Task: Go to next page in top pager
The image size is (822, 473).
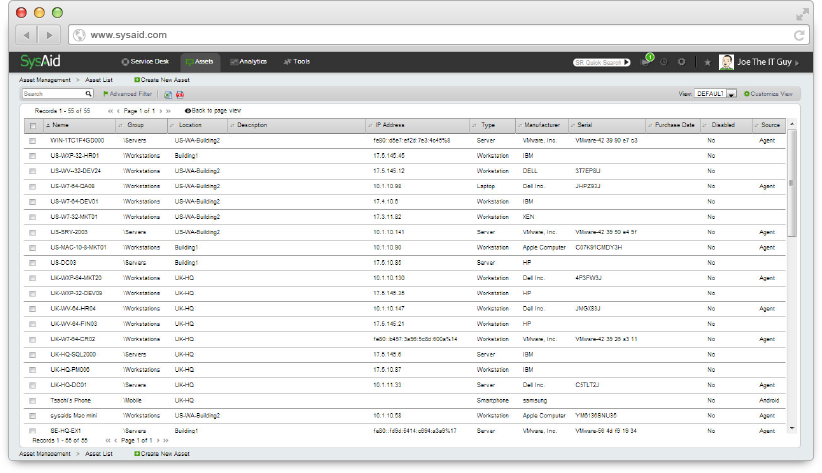Action: tap(160, 111)
